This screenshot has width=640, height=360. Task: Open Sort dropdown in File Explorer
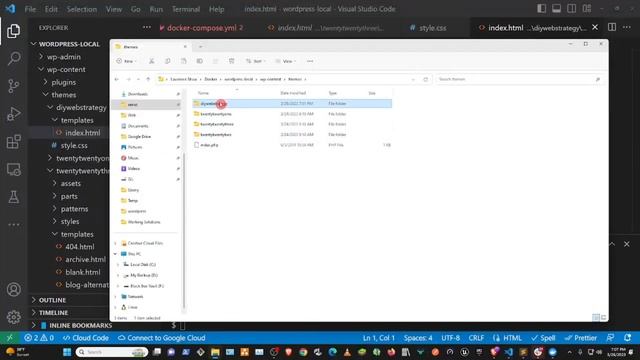pos(255,61)
